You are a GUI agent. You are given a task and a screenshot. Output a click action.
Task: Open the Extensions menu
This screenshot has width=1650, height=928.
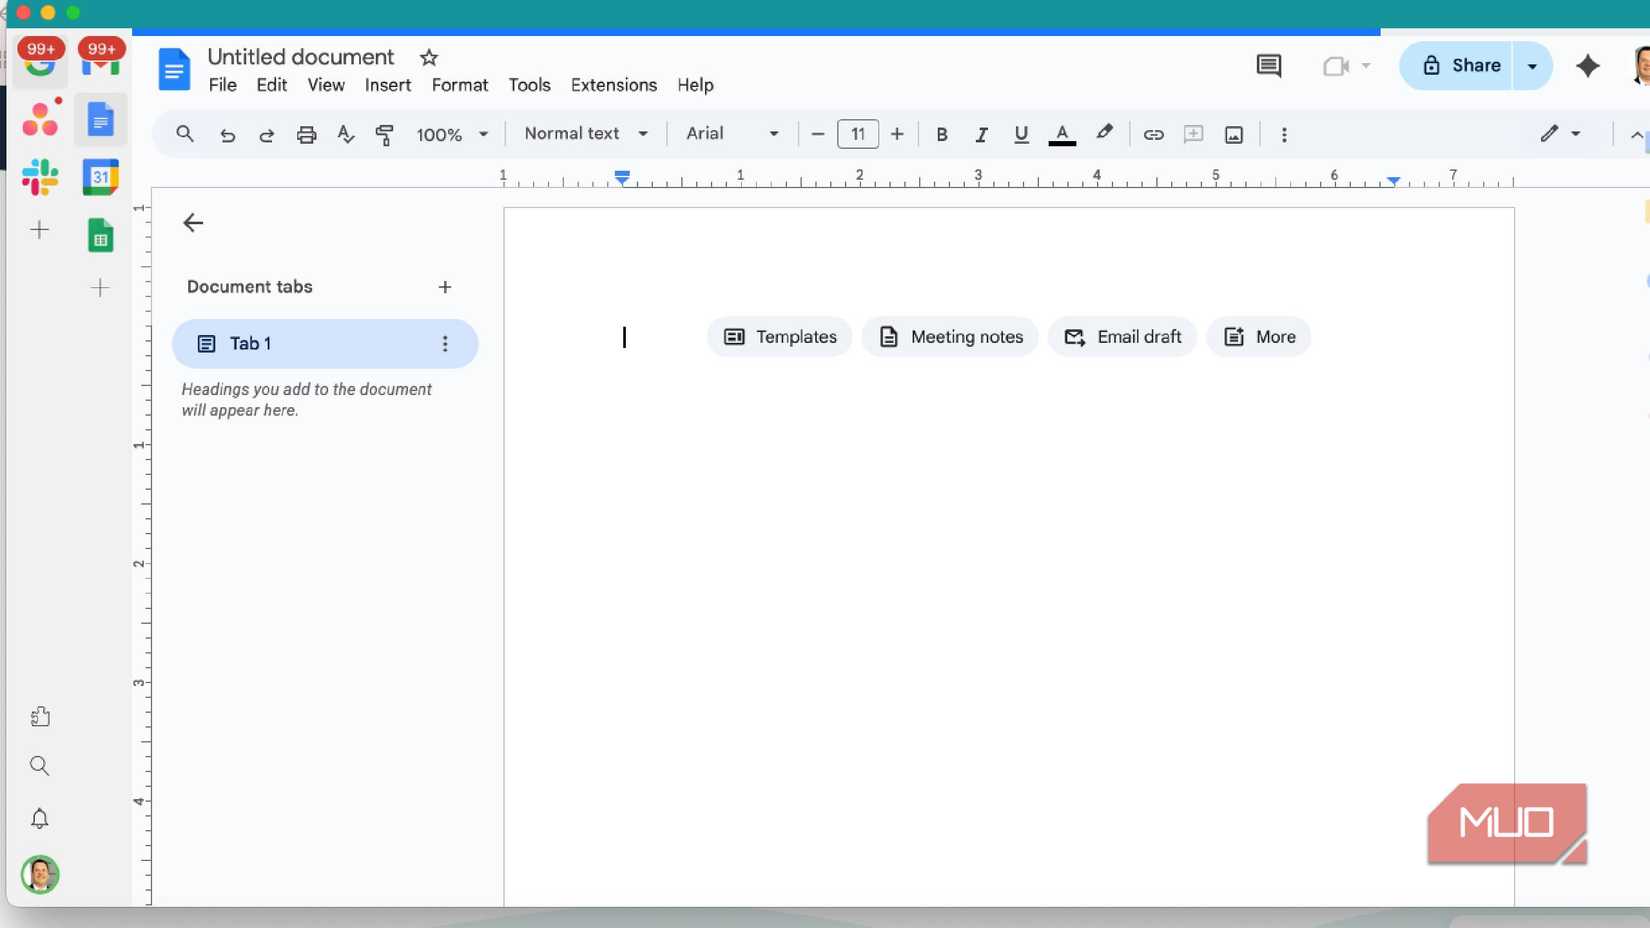614,85
